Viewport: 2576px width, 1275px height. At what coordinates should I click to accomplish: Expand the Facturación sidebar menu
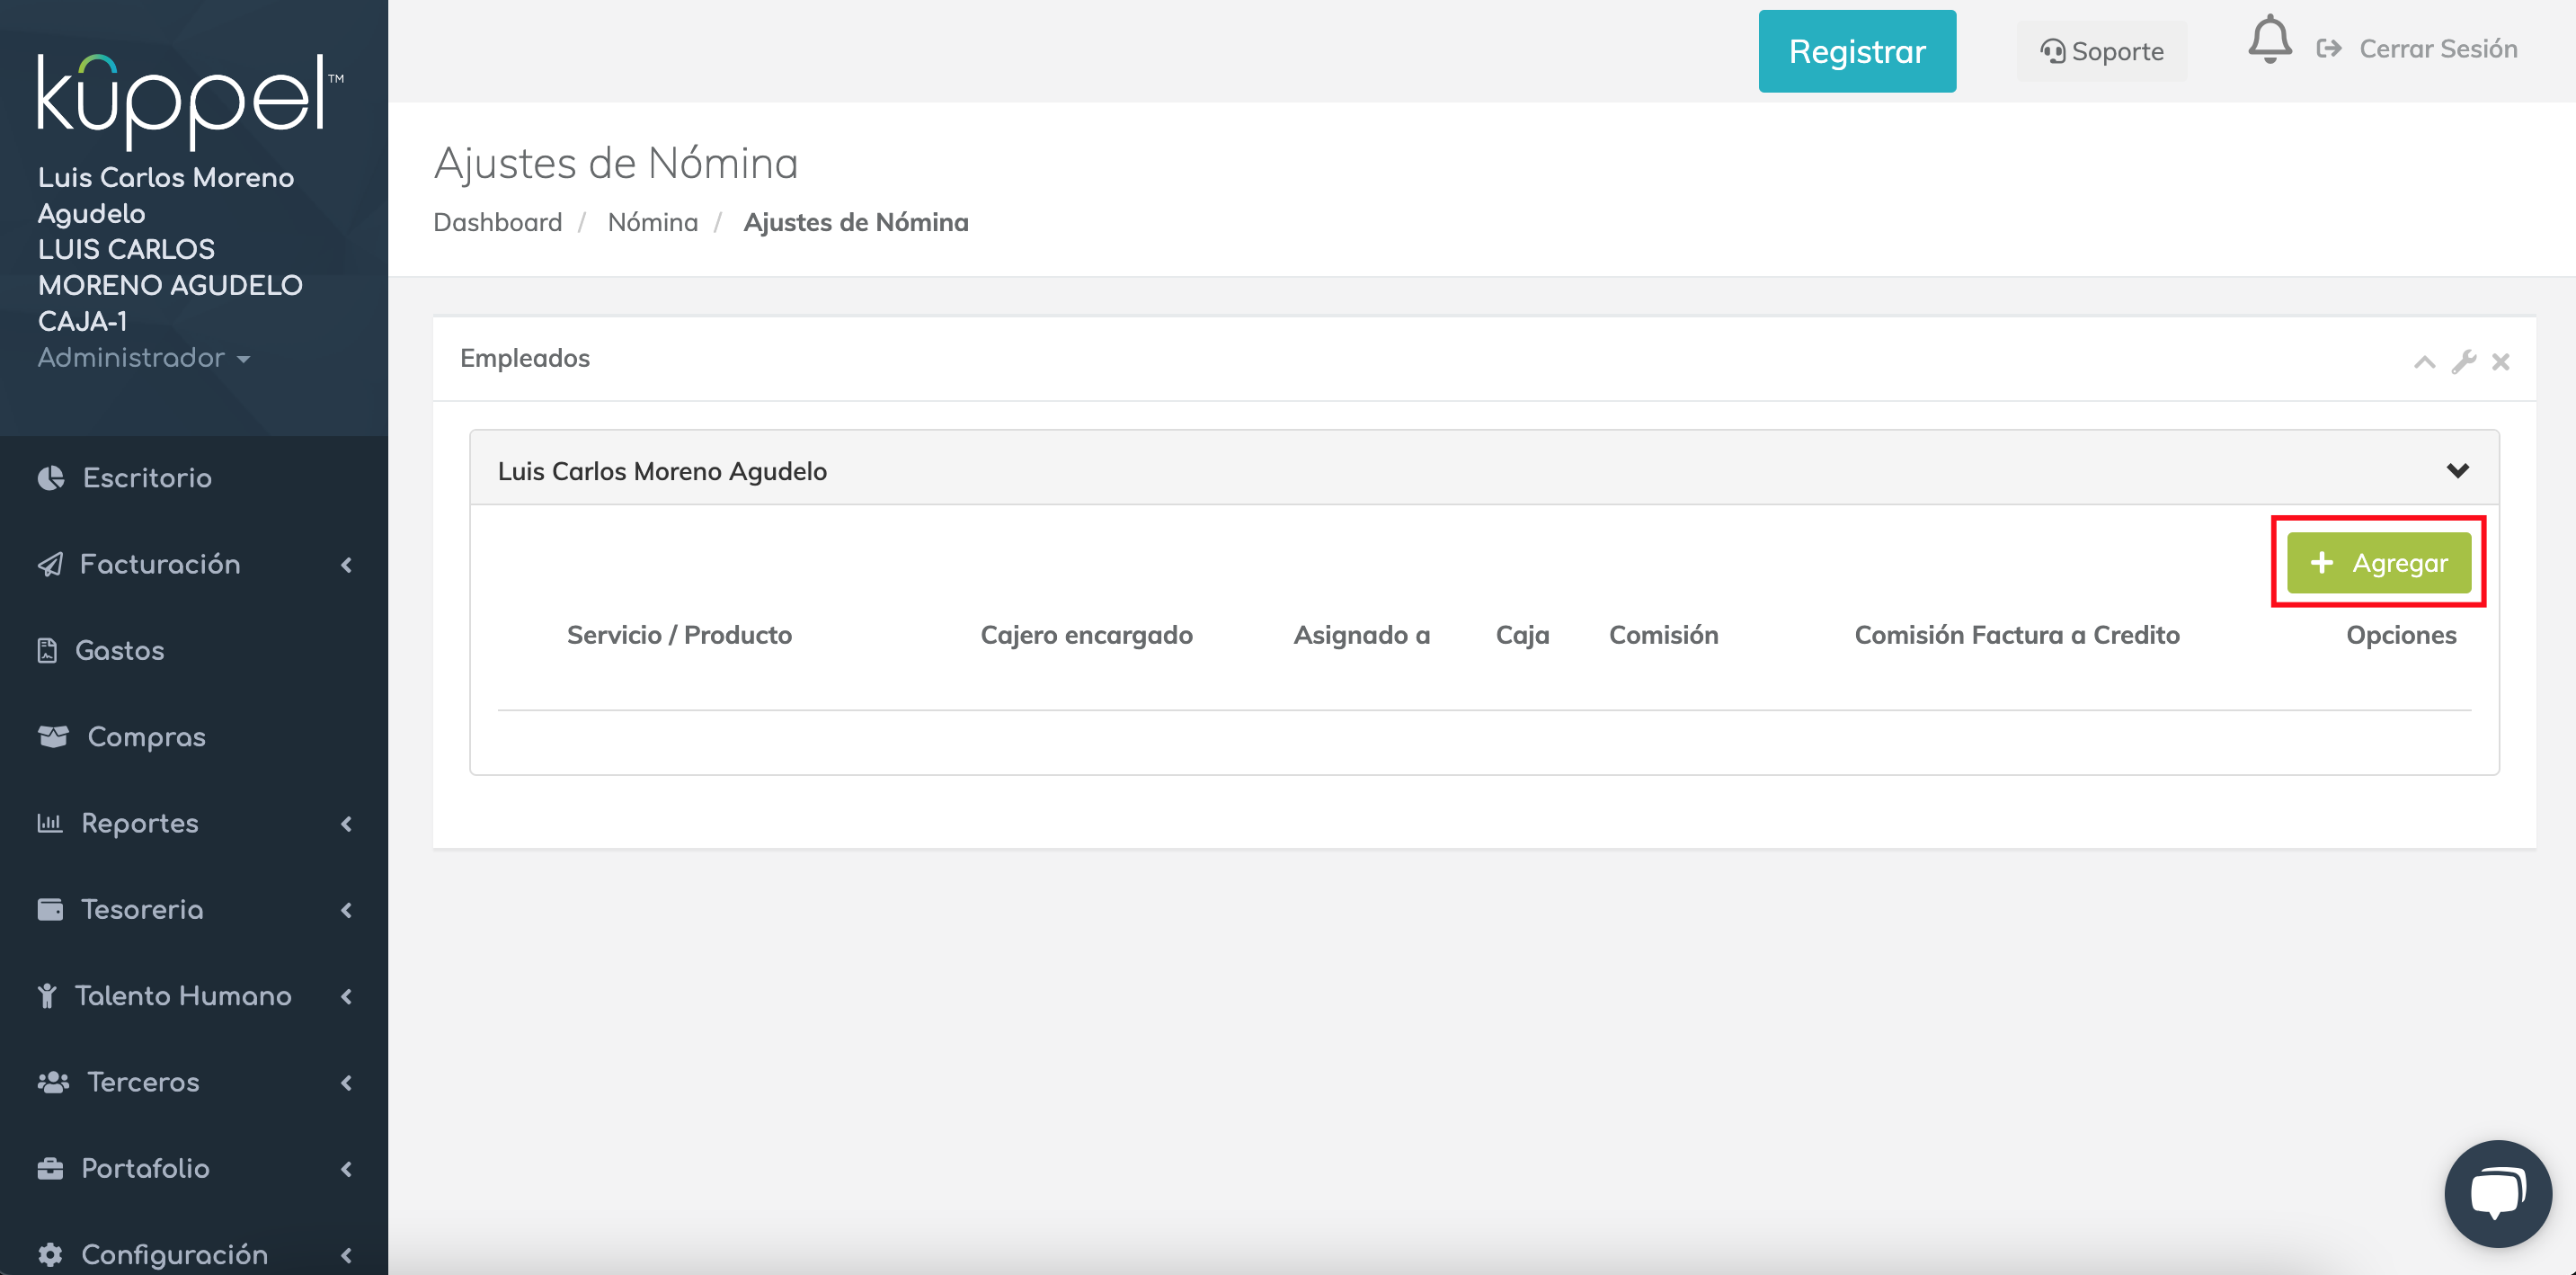(x=160, y=565)
